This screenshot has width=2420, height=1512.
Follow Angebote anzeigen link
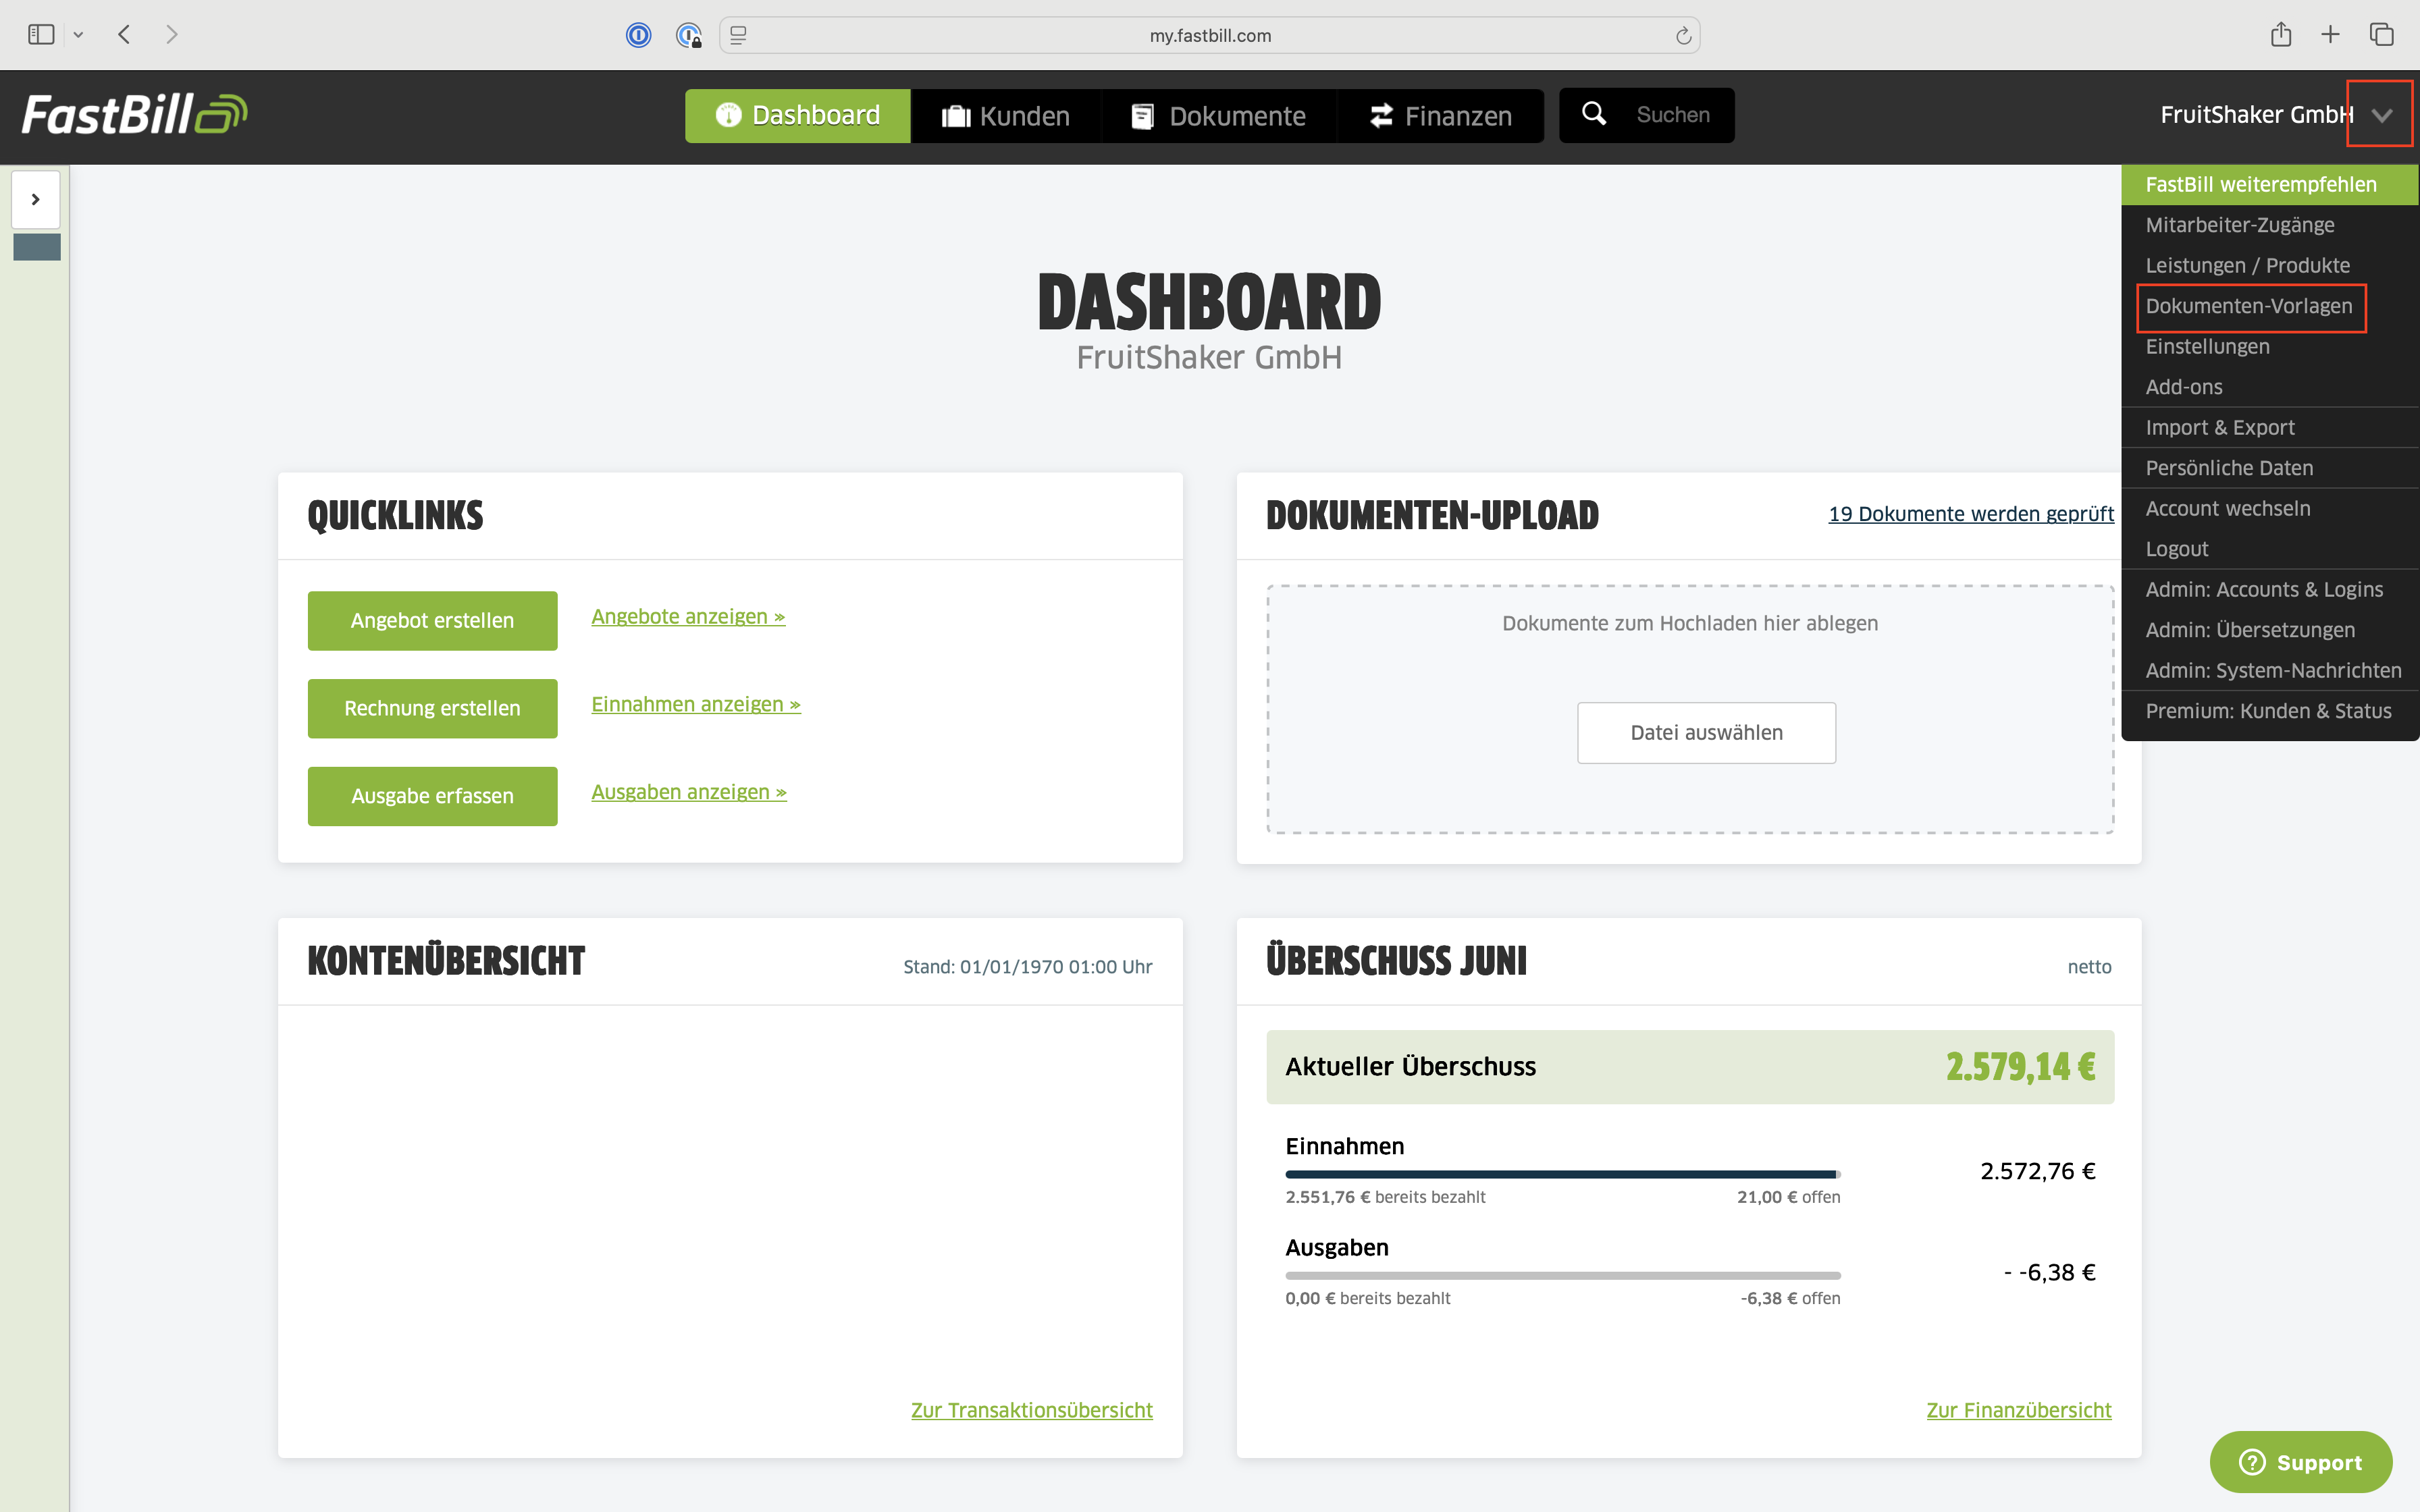coord(688,617)
